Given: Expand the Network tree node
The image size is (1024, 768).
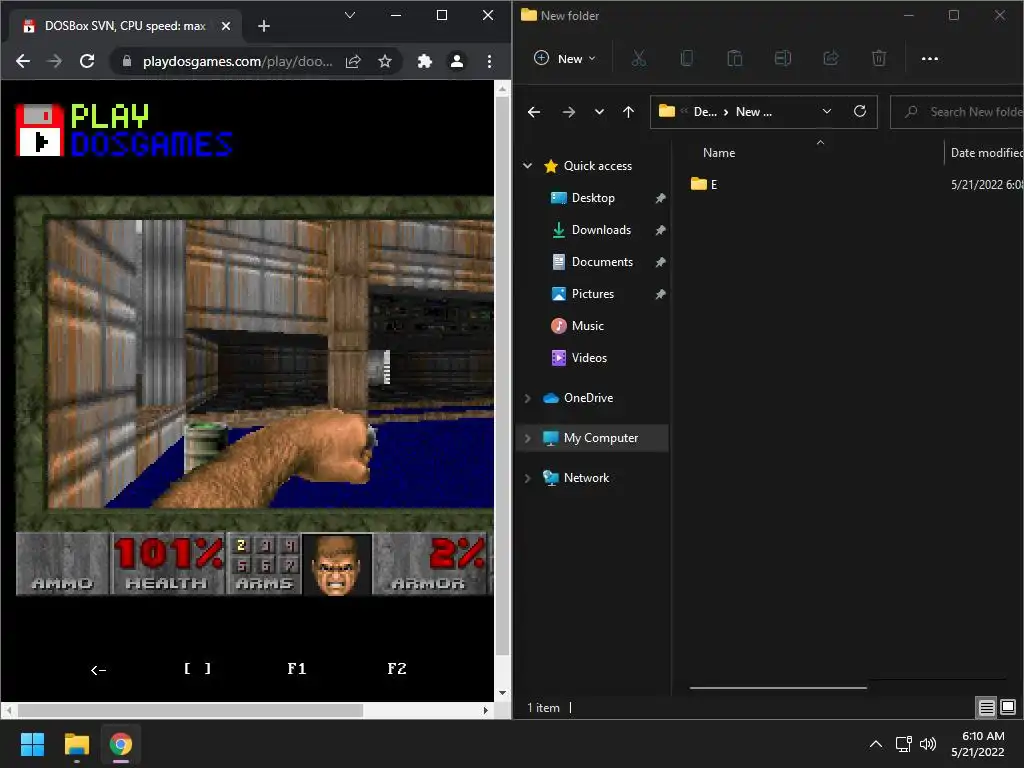Looking at the screenshot, I should click(x=528, y=478).
